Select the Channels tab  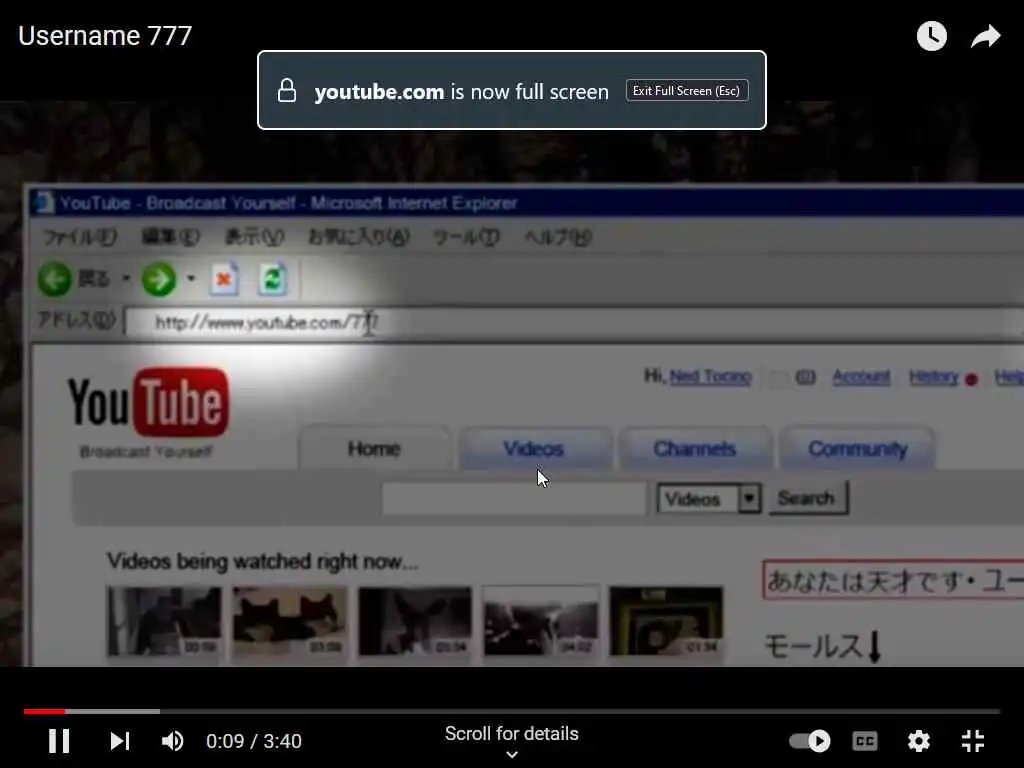[x=695, y=449]
